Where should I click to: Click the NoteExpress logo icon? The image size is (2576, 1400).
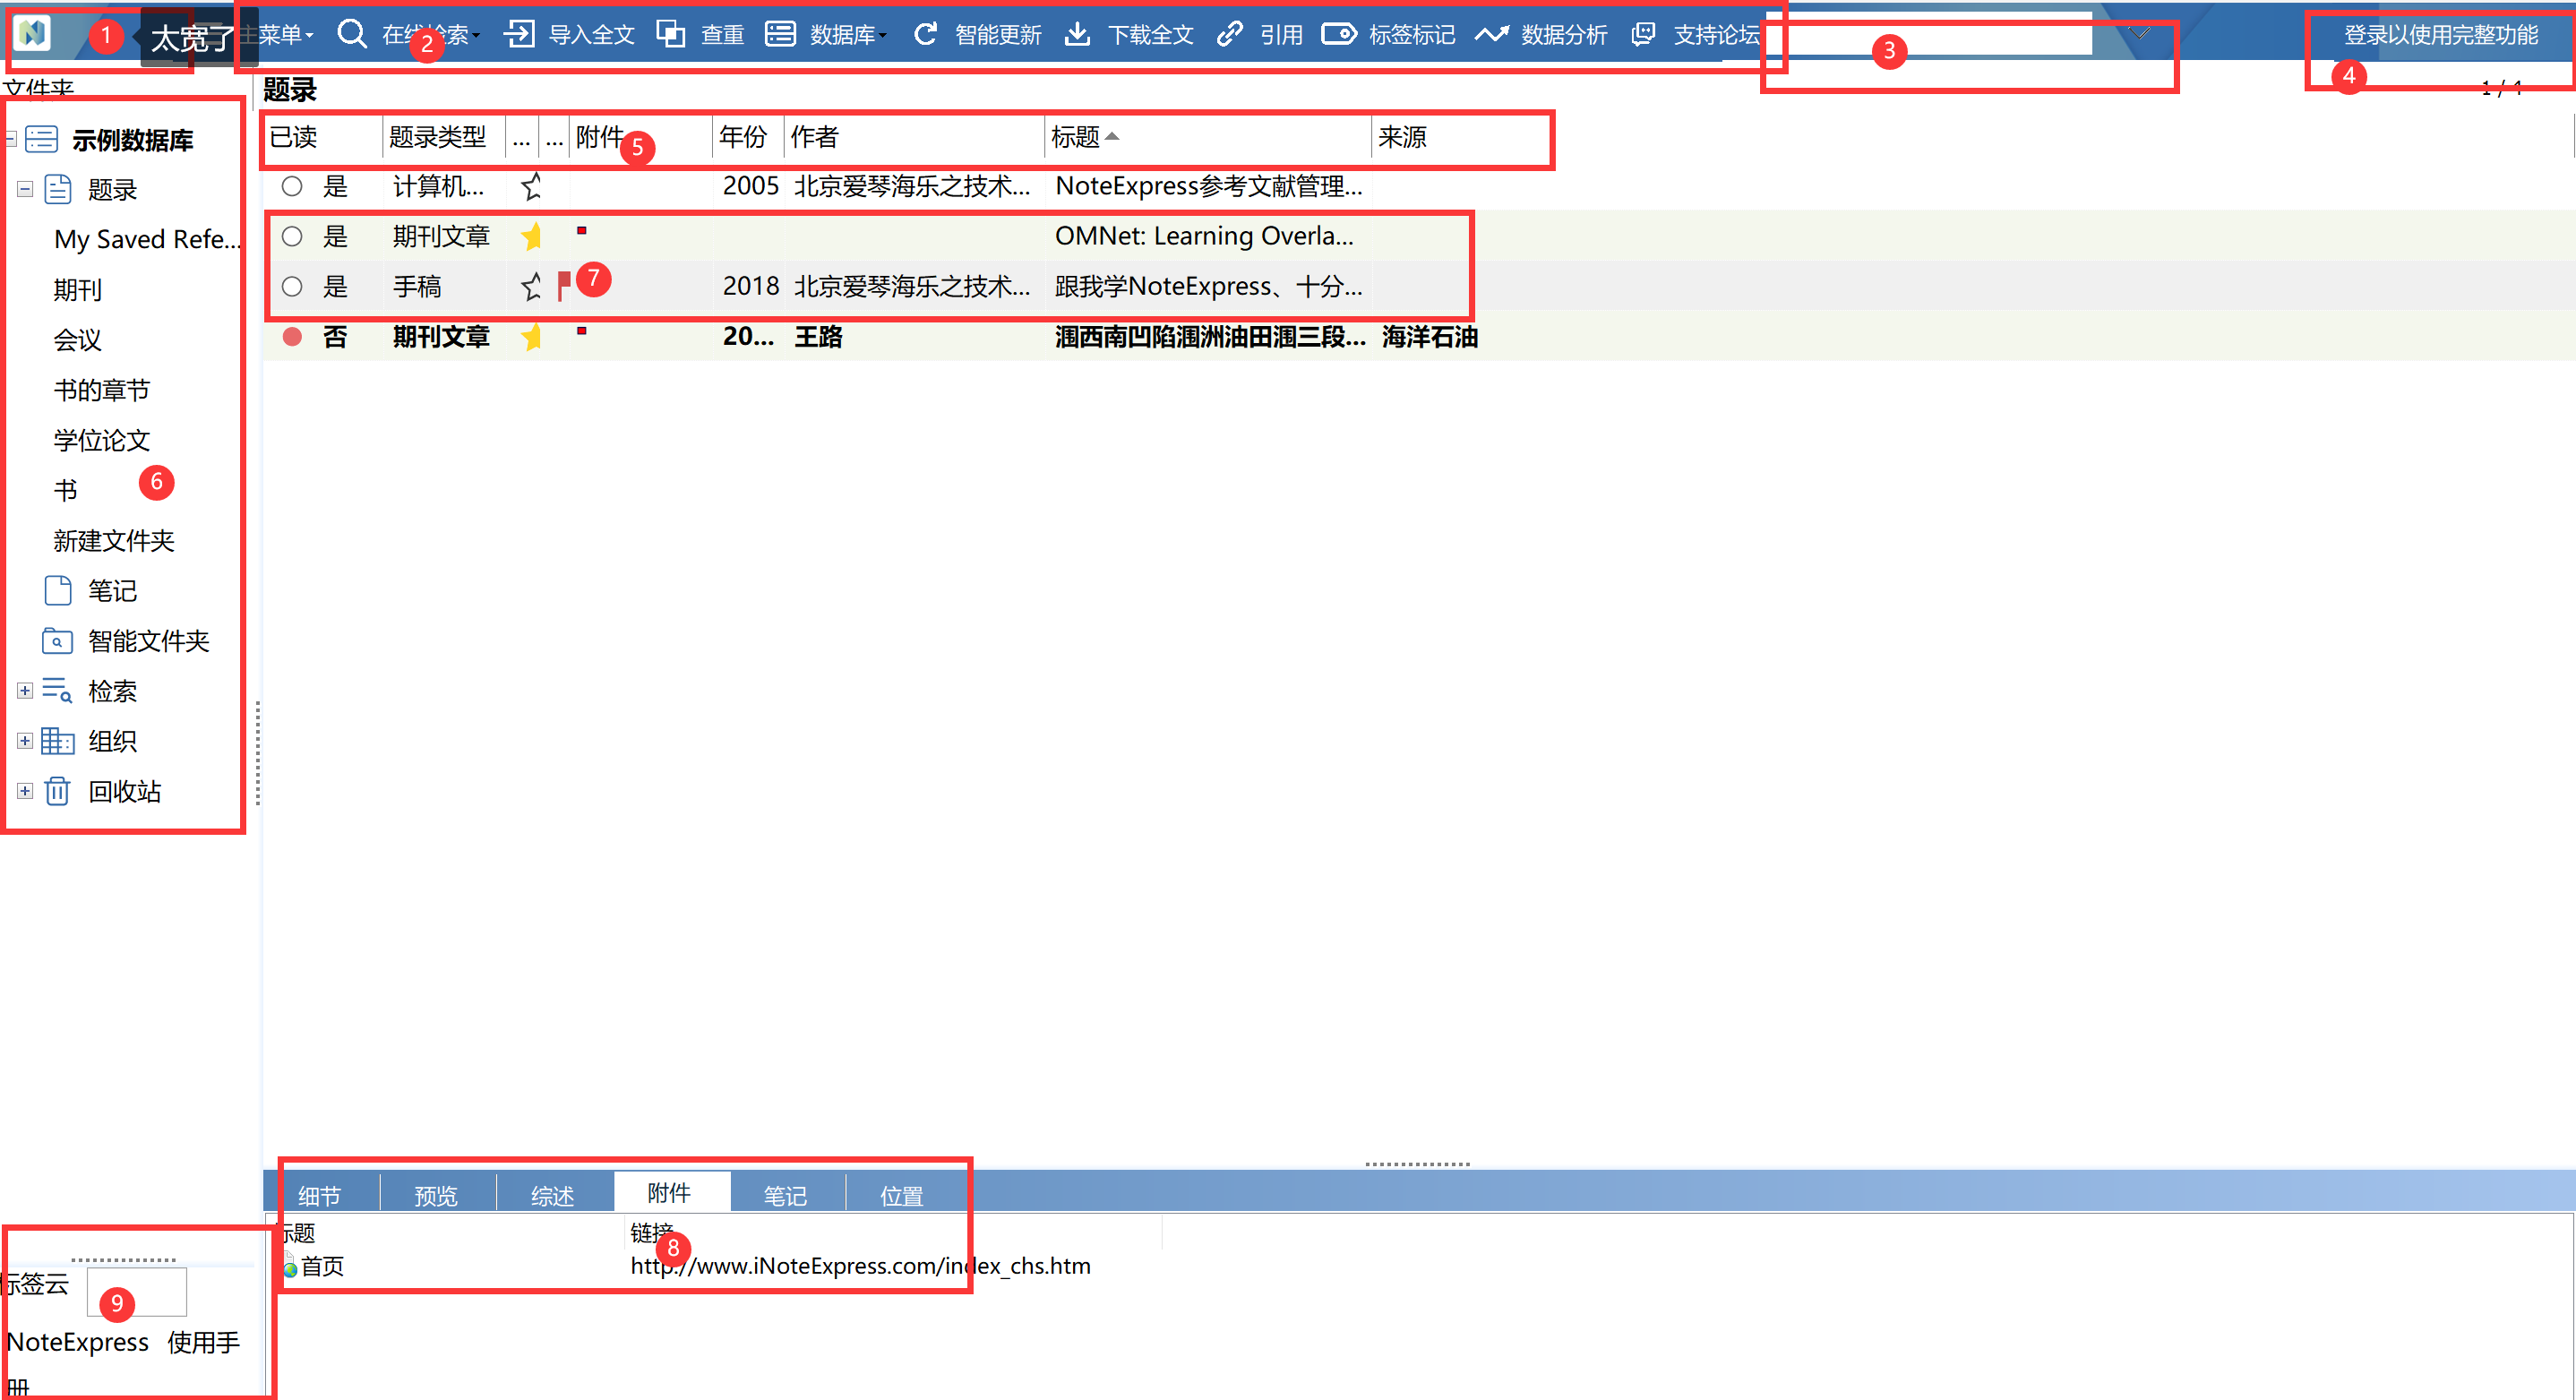point(33,34)
